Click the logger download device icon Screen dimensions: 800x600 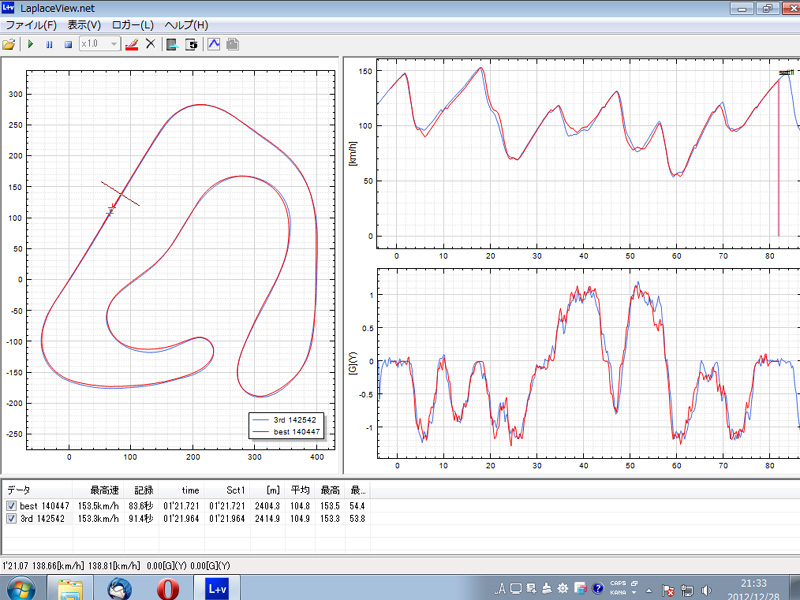point(172,44)
